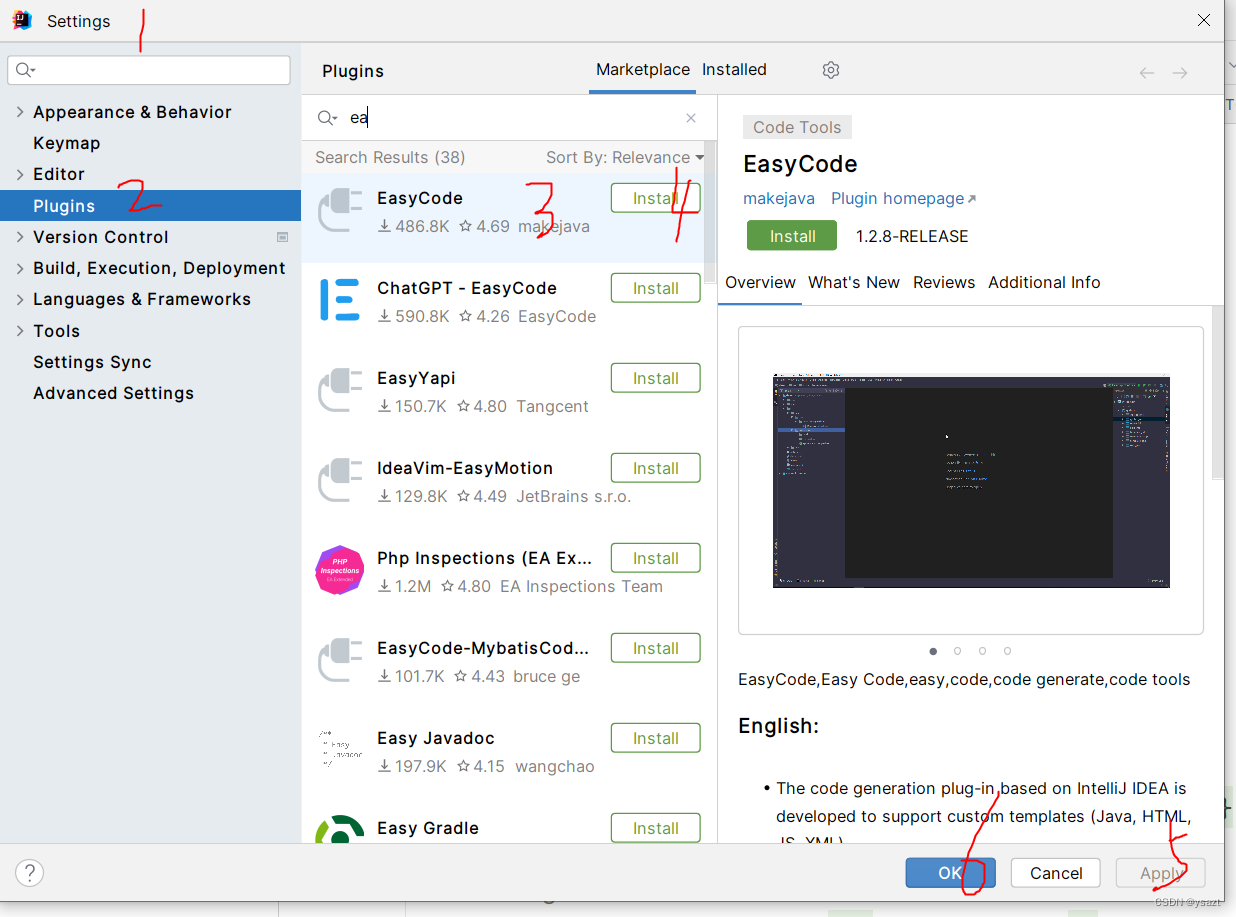The image size is (1236, 917).
Task: Click the green Install button in details
Action: coord(793,236)
